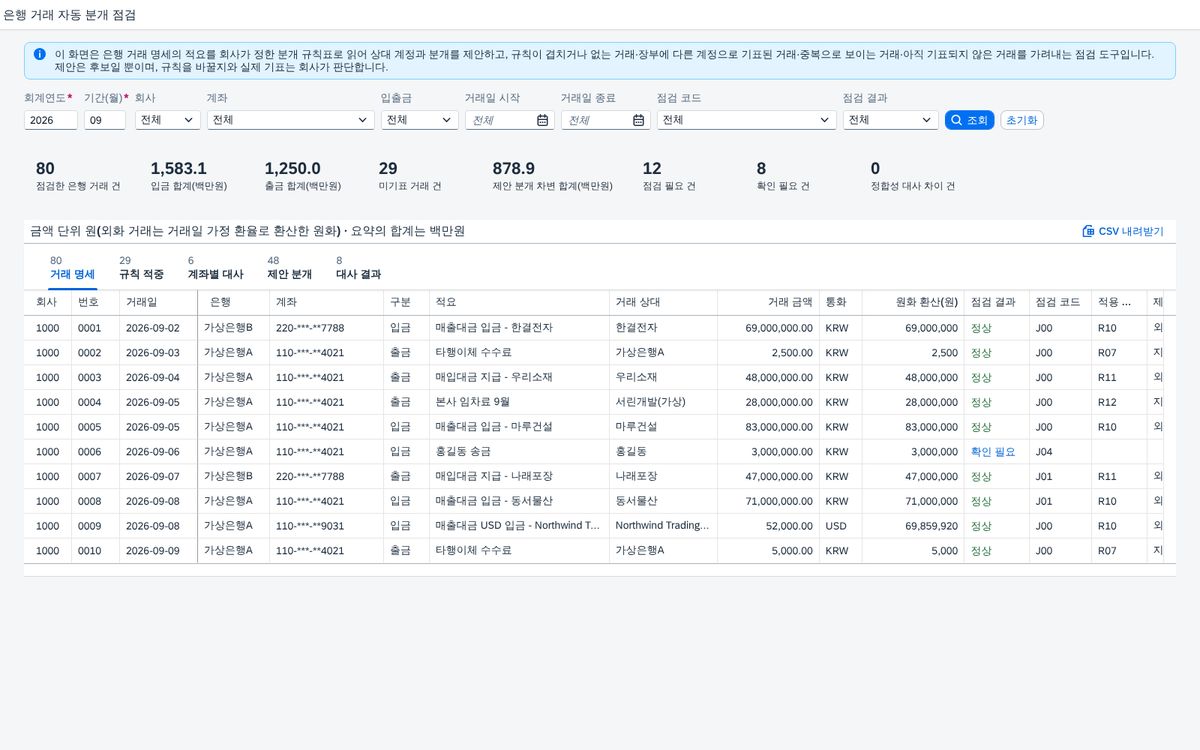This screenshot has height=750, width=1200.
Task: Open the 회사 dropdown
Action: (x=167, y=120)
